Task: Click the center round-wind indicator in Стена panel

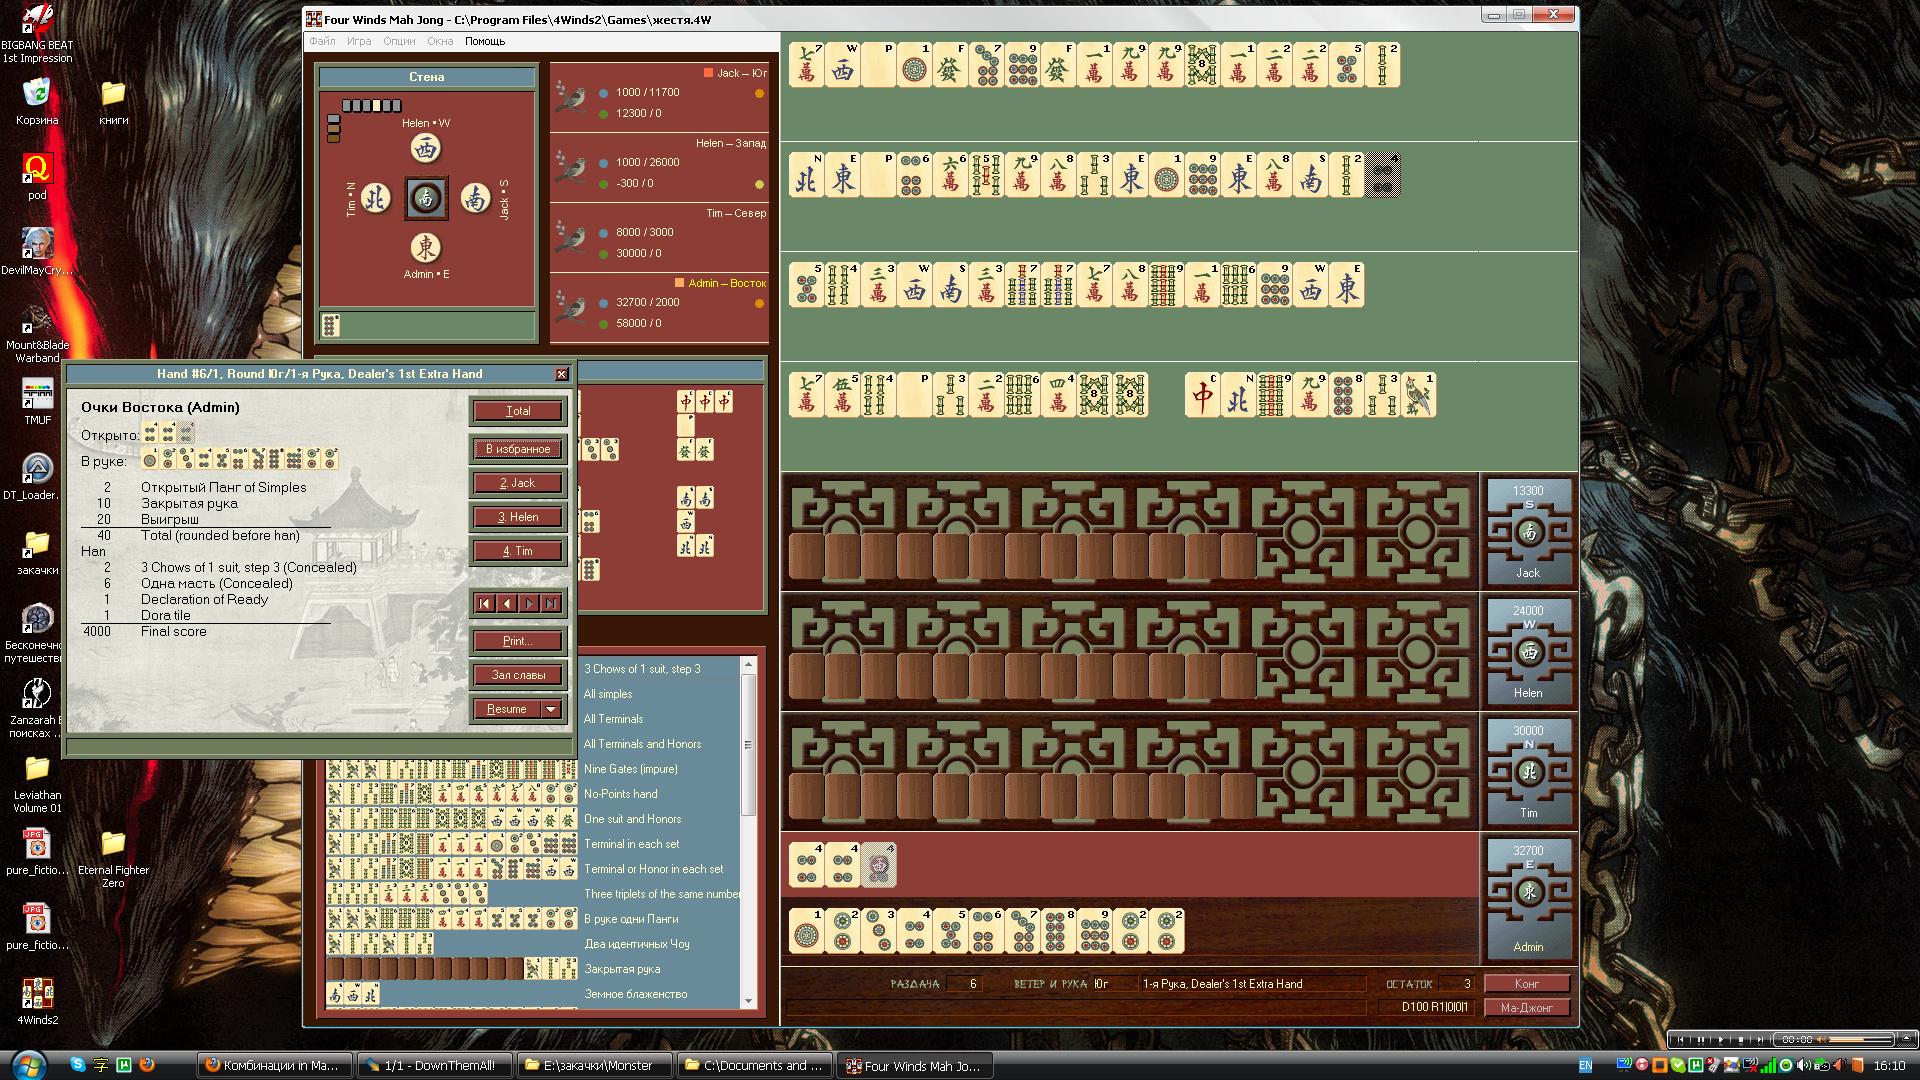Action: [x=426, y=198]
